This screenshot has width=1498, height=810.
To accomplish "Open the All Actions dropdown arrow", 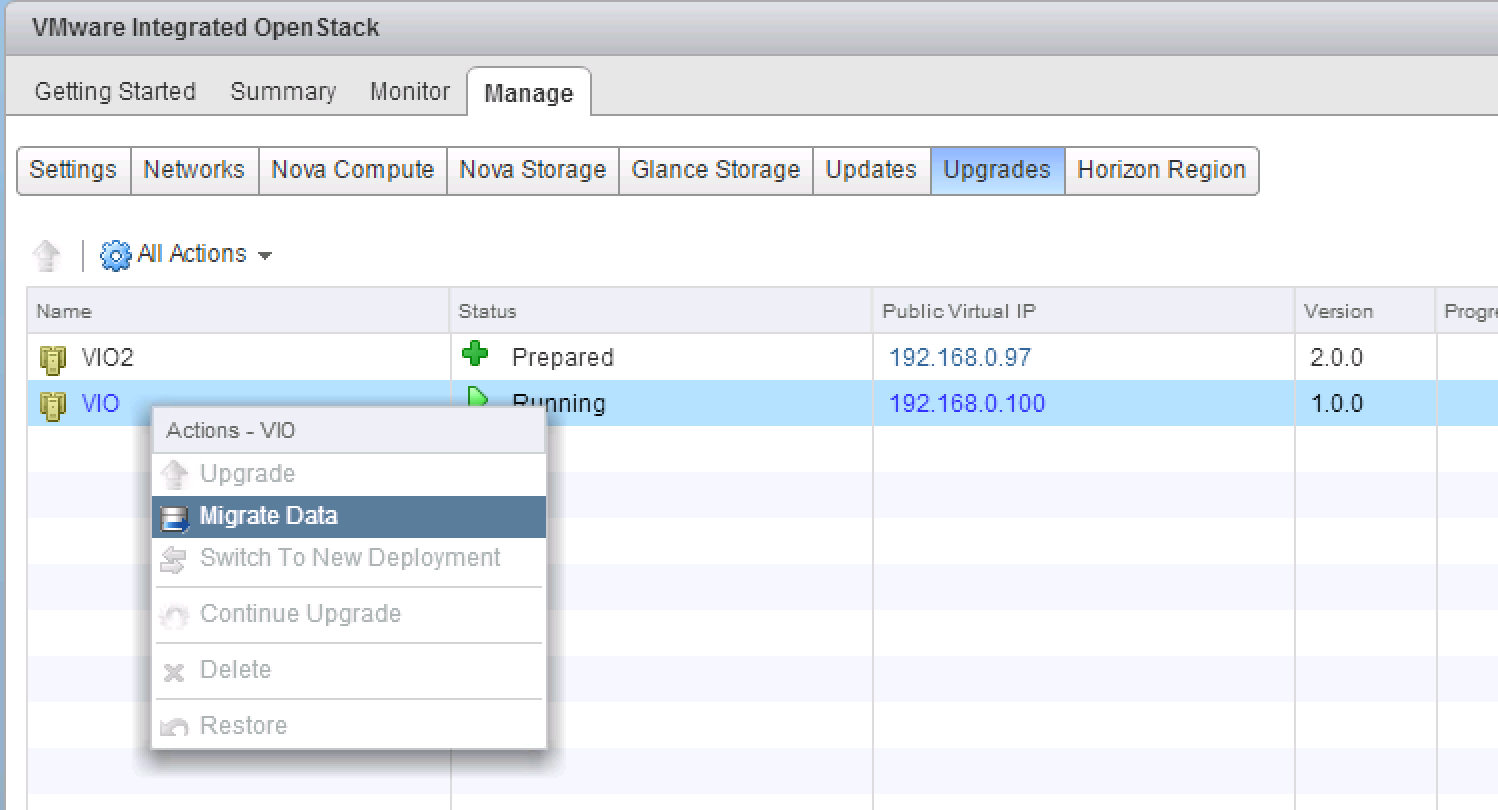I will pyautogui.click(x=265, y=256).
